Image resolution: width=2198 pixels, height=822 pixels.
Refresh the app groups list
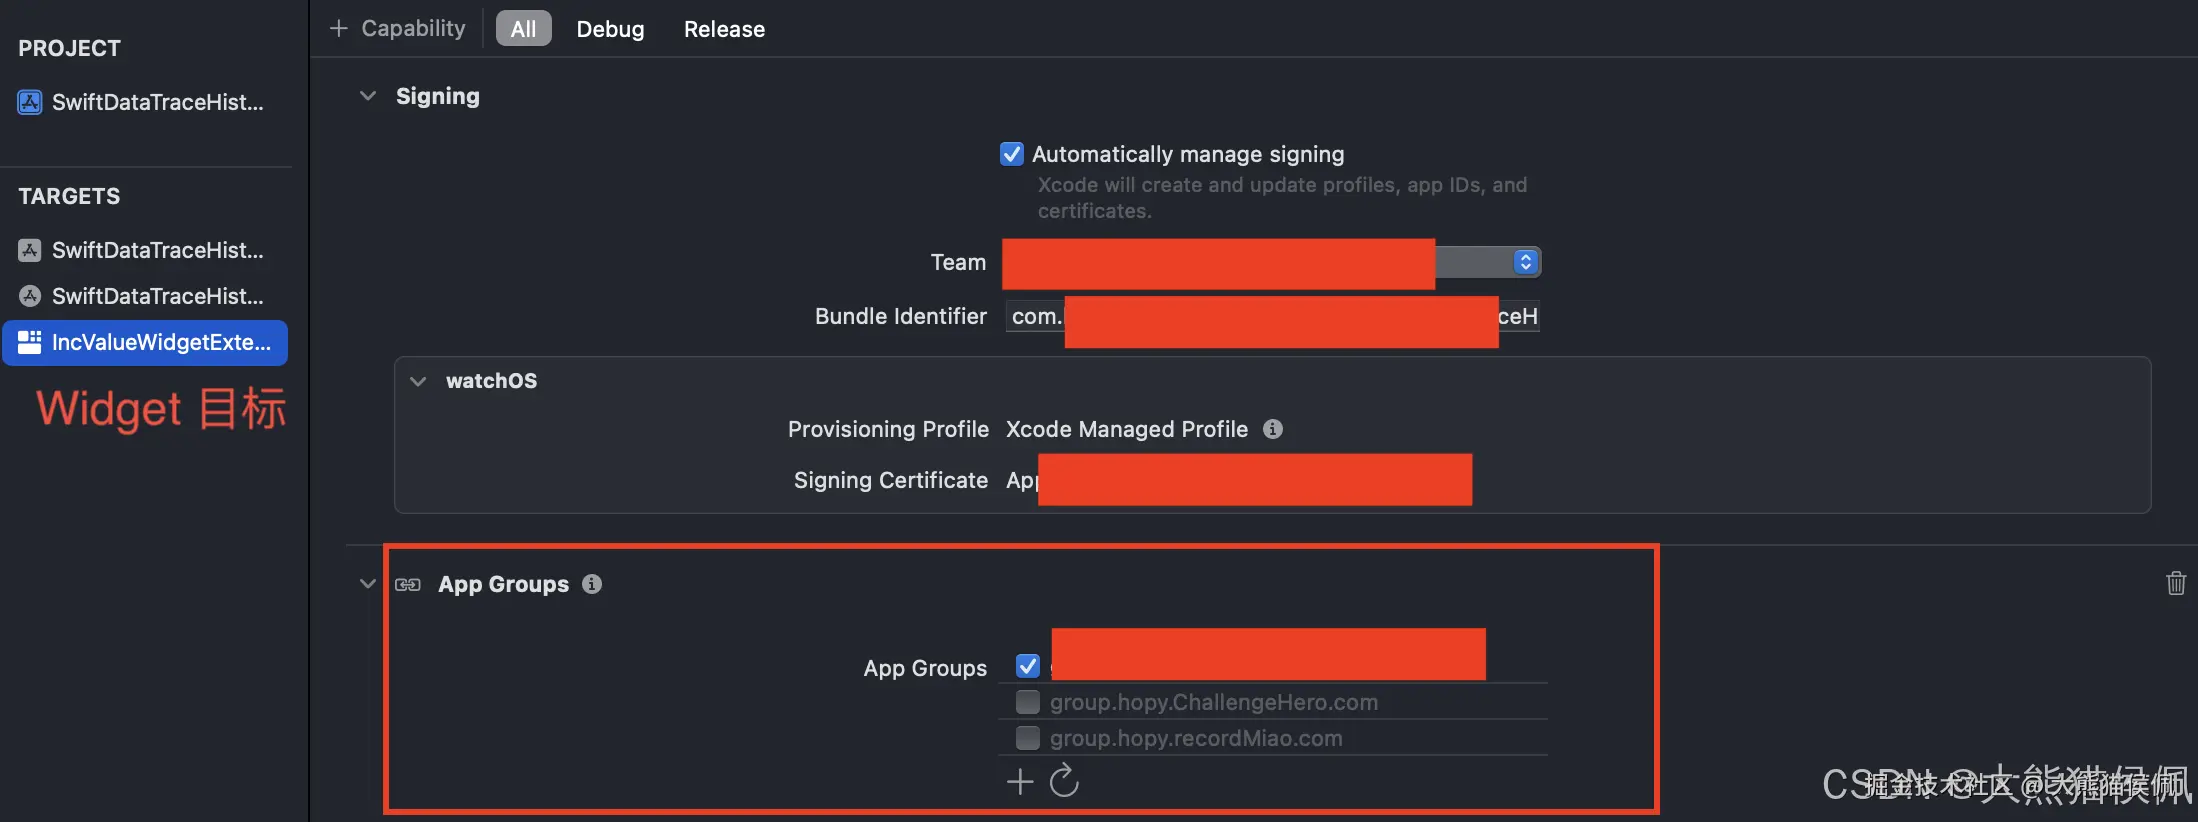[x=1064, y=780]
